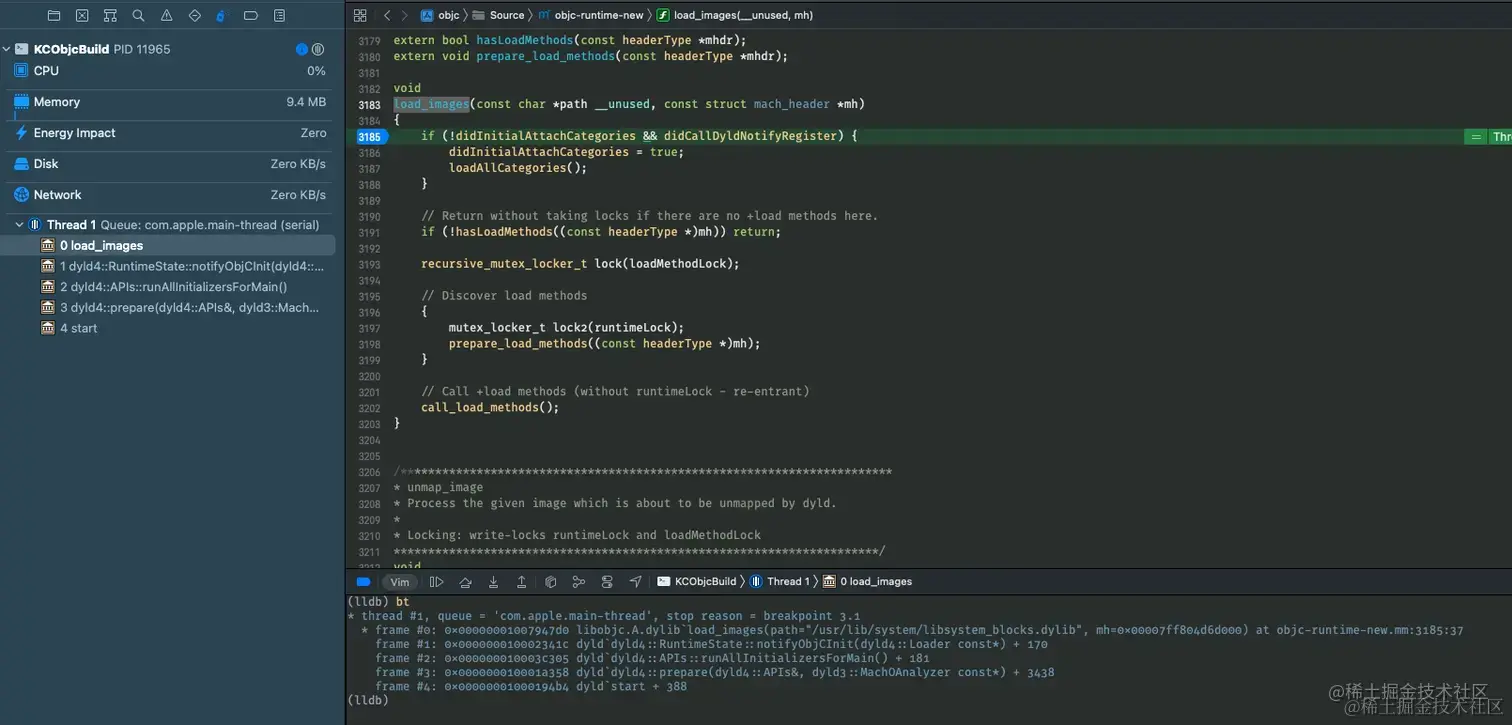
Task: Go back in editor history
Action: 387,16
